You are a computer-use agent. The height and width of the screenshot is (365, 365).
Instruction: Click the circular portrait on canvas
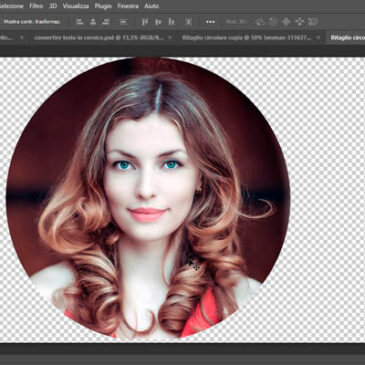tap(148, 199)
